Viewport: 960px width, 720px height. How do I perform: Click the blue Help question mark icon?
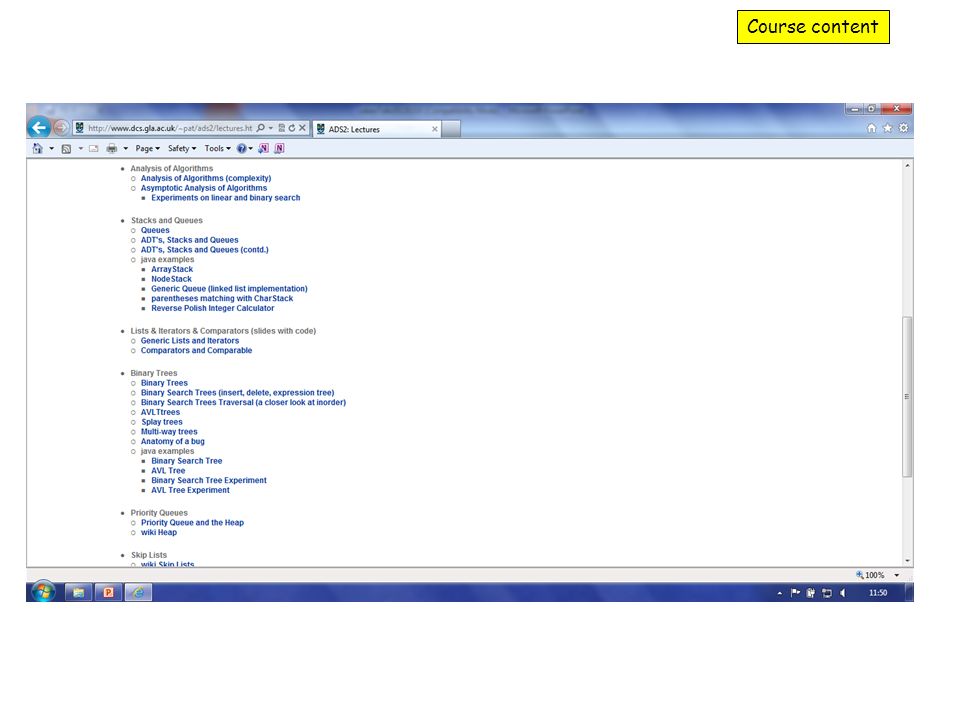click(x=241, y=148)
